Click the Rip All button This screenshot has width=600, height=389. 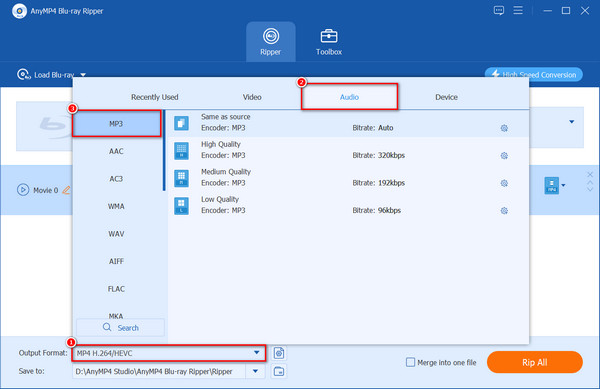pos(535,362)
